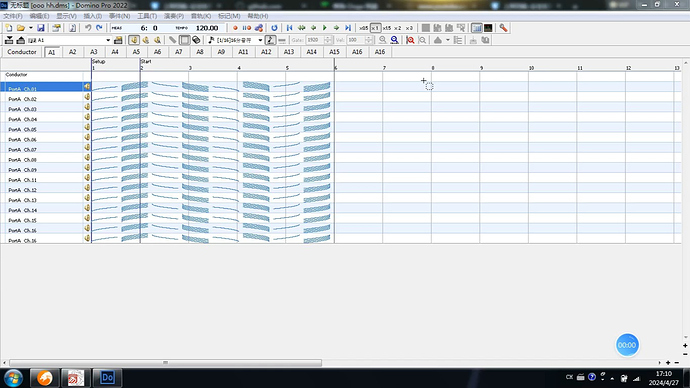Click the black monitor display icon
Viewport: 690px width, 388px height.
[x=488, y=28]
